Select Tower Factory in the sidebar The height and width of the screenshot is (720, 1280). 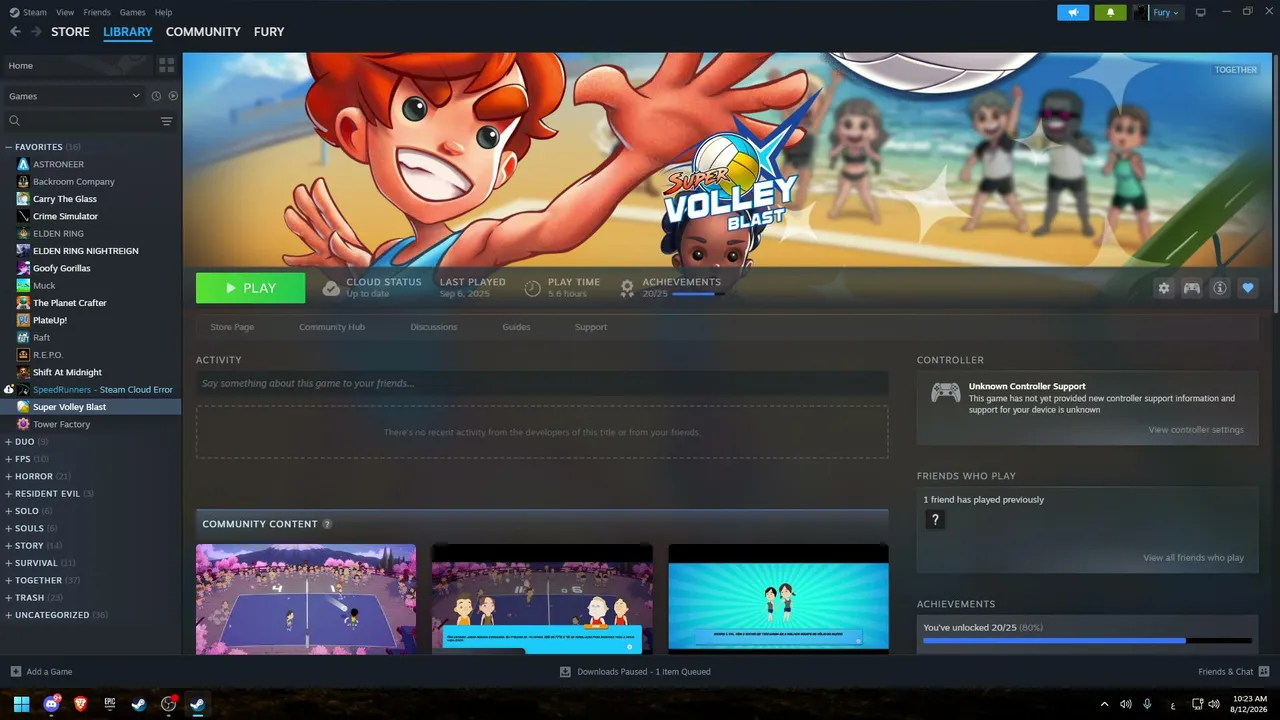click(62, 424)
